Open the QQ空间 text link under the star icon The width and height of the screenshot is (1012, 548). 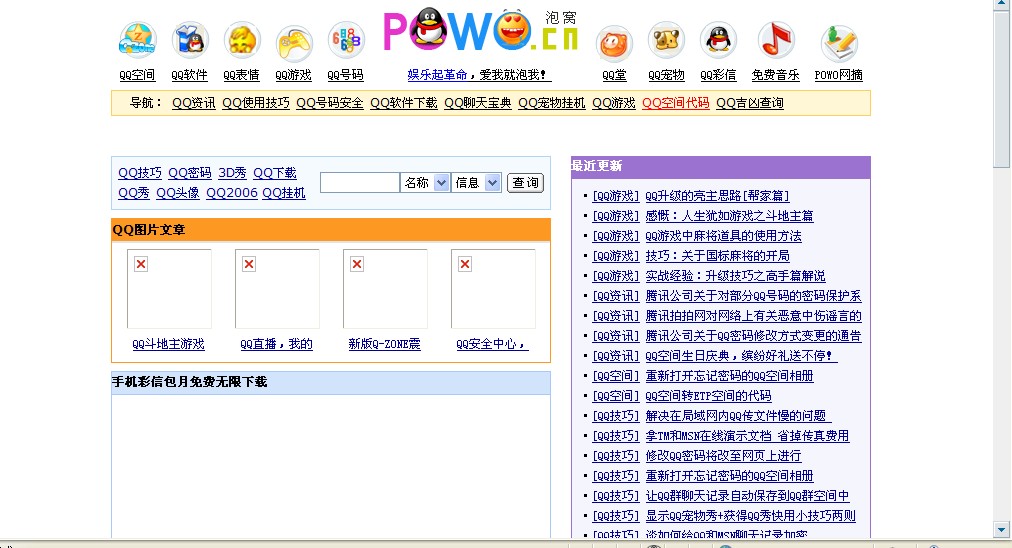137,75
